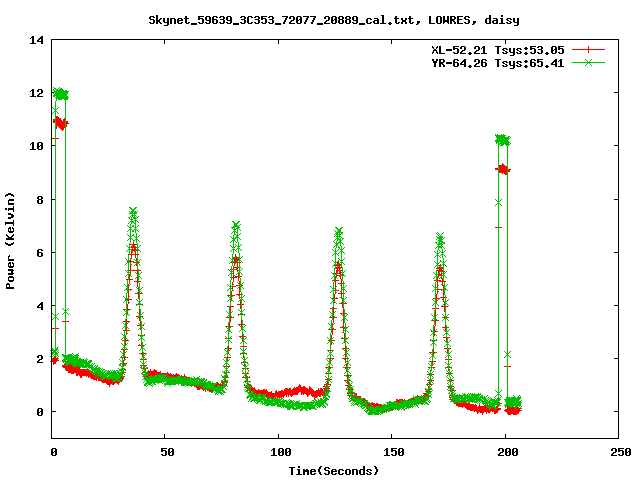The width and height of the screenshot is (640, 480).
Task: Click the y-axis tick label 14
Action: tap(36, 40)
